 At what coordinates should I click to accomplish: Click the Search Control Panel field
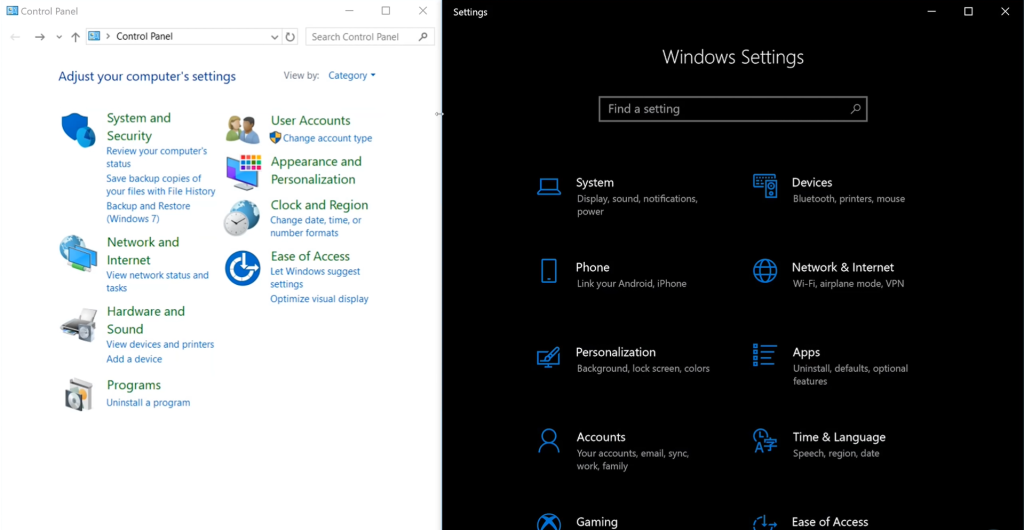click(x=370, y=37)
